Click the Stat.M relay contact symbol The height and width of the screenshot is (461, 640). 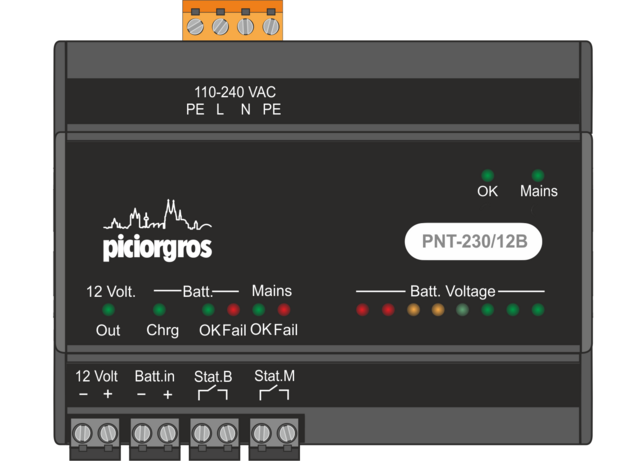(274, 395)
